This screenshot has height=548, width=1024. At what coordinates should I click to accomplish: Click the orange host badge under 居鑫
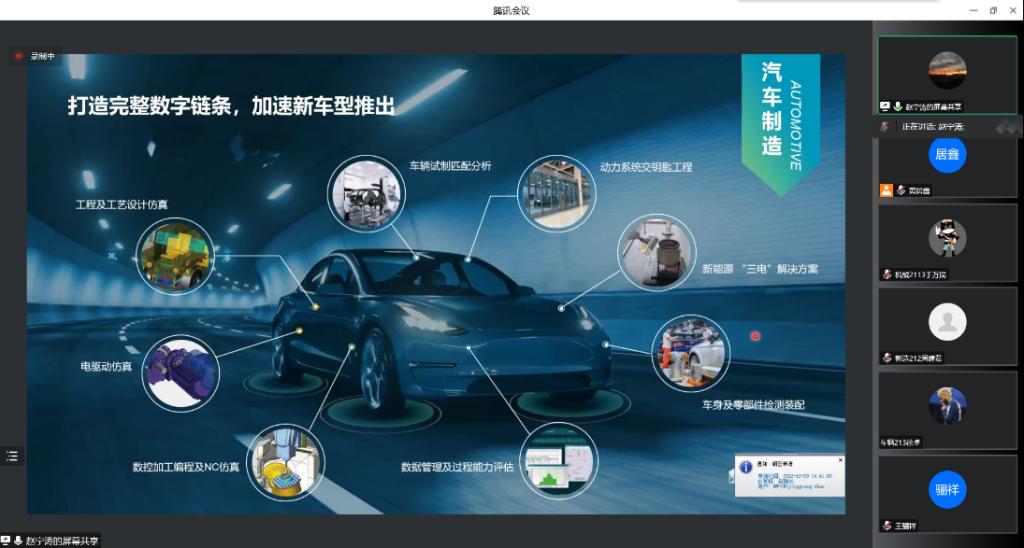(x=886, y=190)
